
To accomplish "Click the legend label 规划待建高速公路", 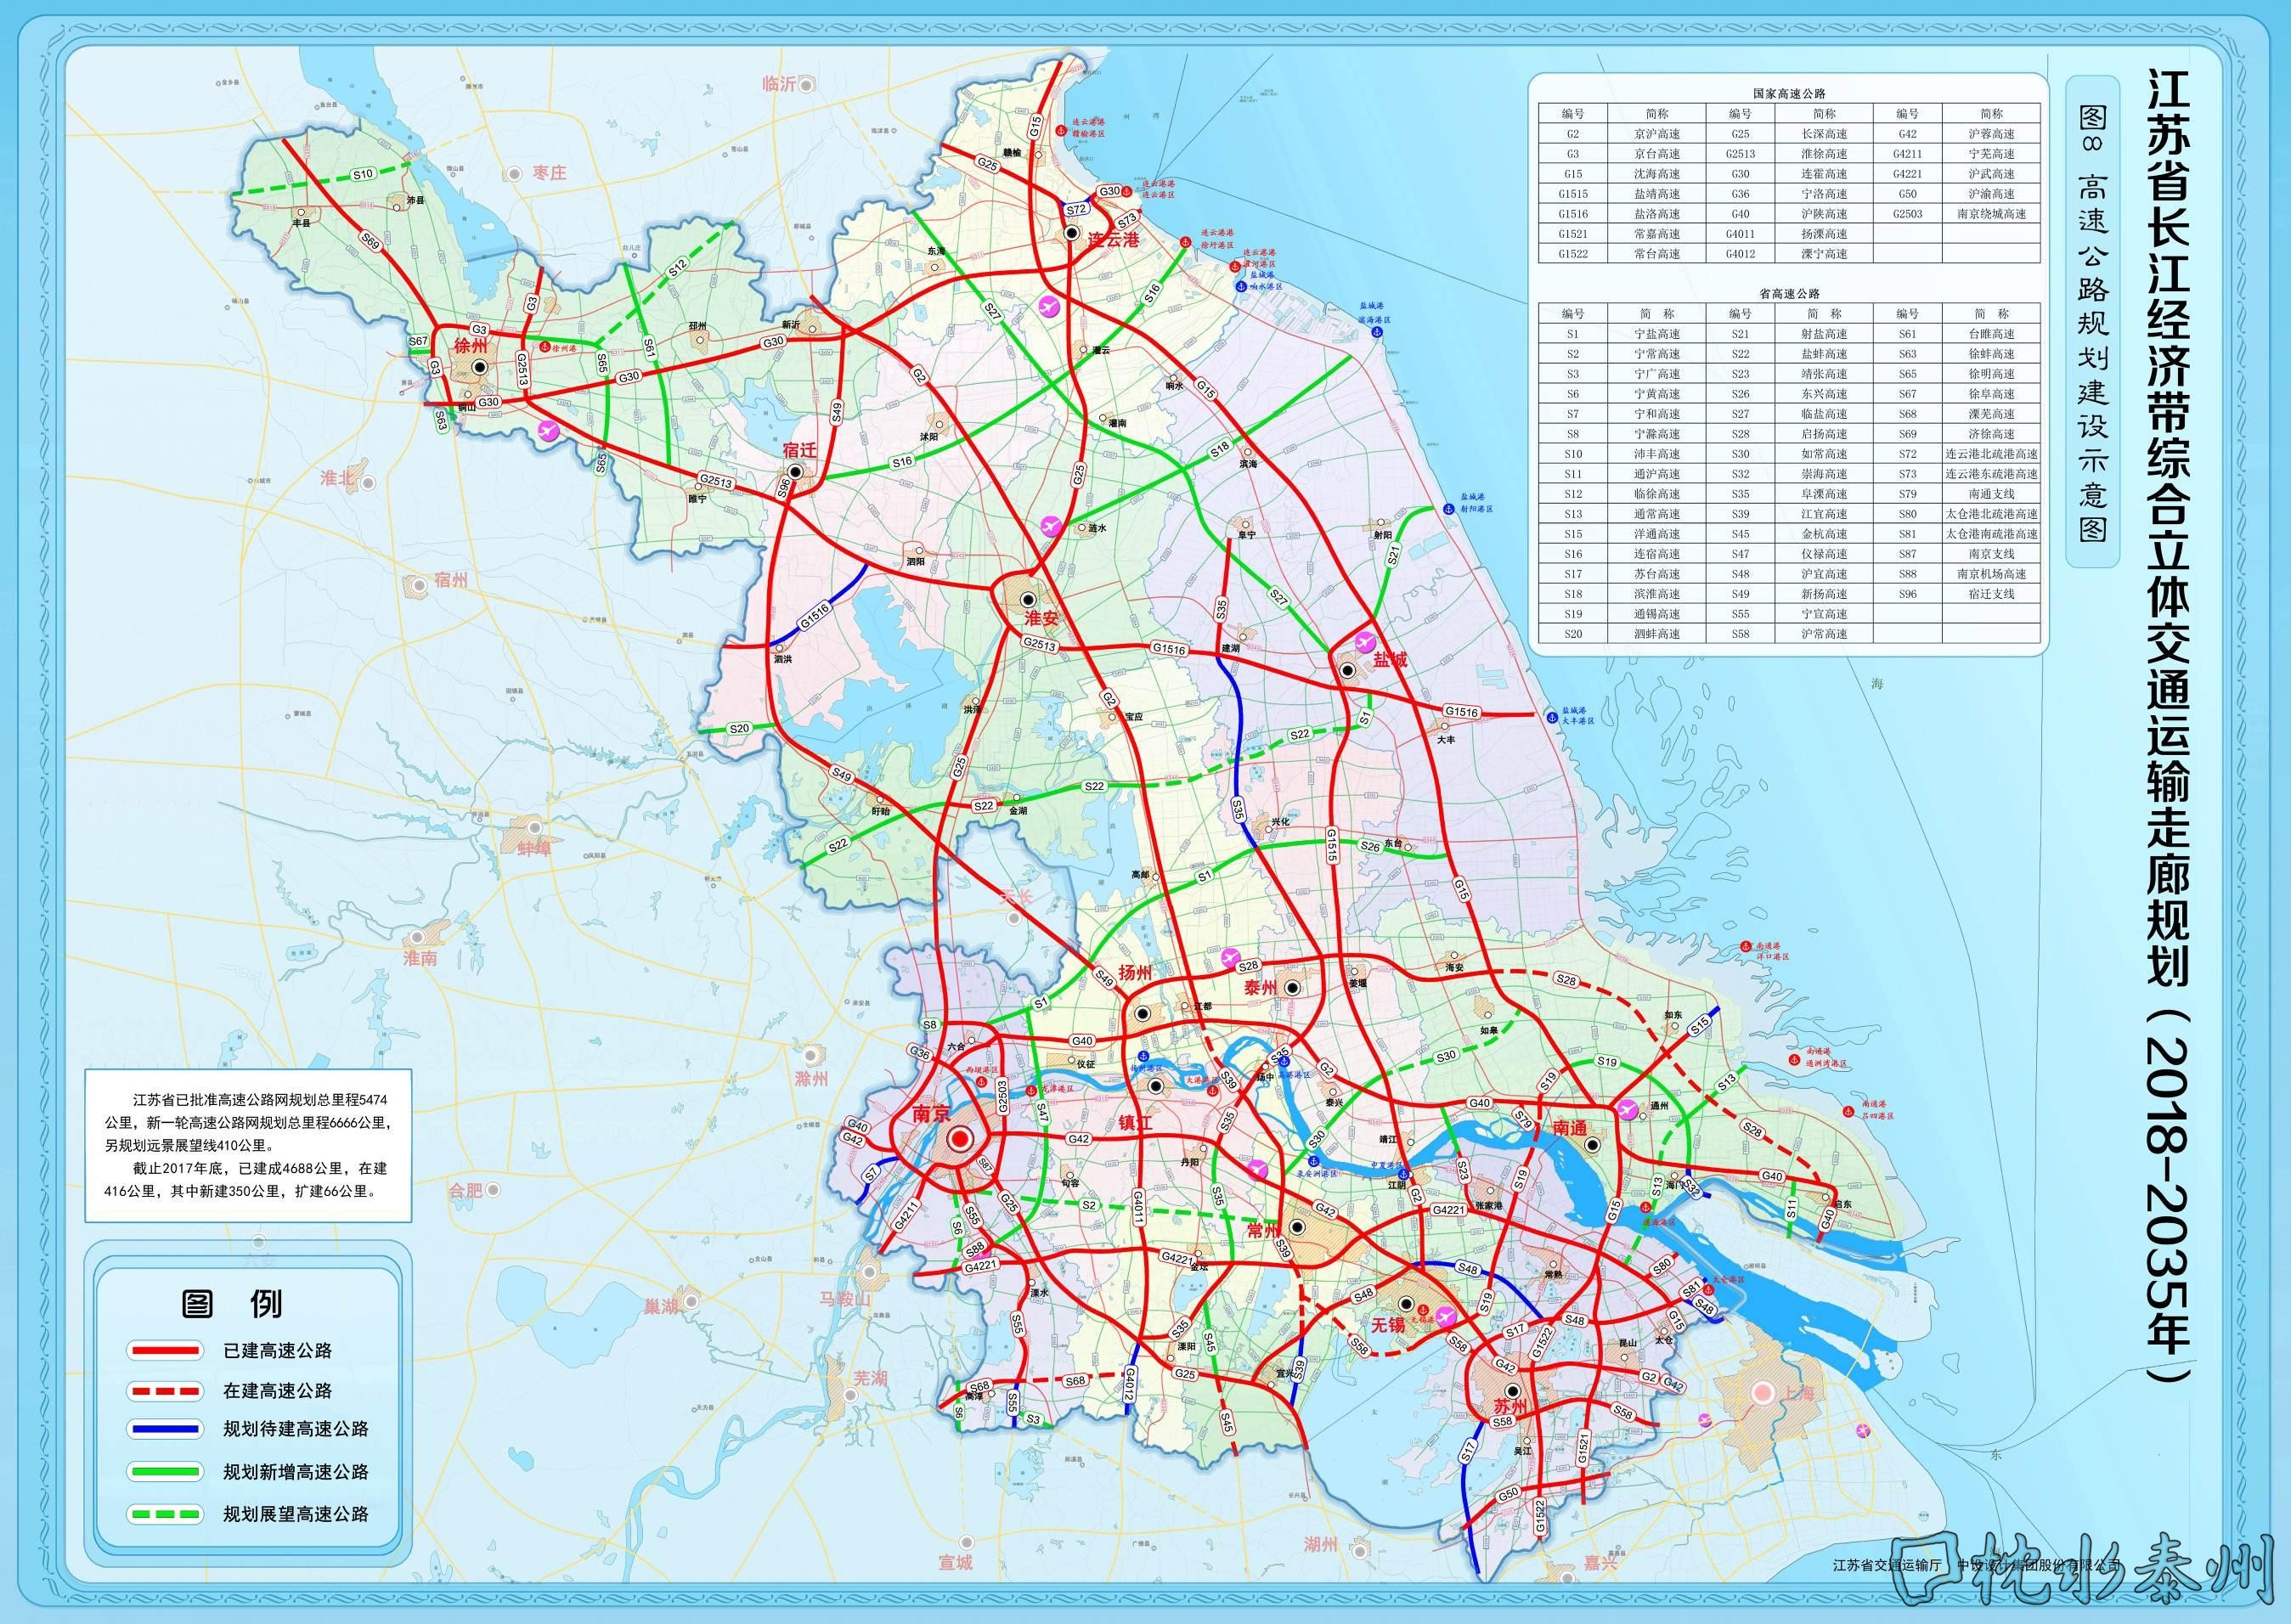I will 296,1430.
